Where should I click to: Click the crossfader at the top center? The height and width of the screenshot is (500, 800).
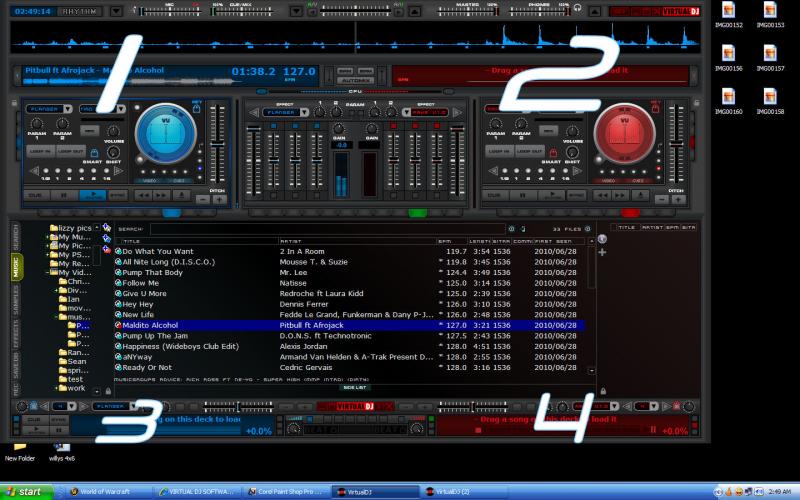(x=356, y=9)
